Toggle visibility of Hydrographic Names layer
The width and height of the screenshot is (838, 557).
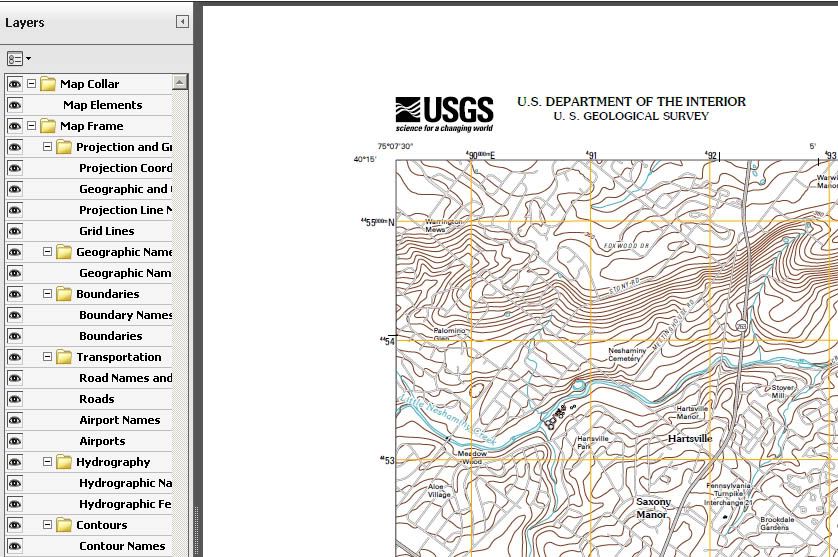[x=14, y=483]
